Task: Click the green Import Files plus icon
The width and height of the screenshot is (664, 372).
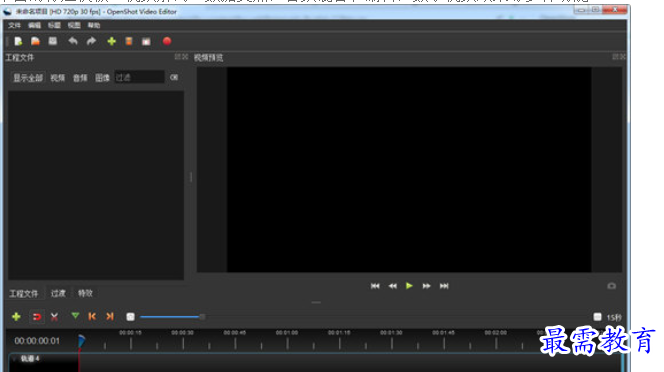Action: click(111, 41)
